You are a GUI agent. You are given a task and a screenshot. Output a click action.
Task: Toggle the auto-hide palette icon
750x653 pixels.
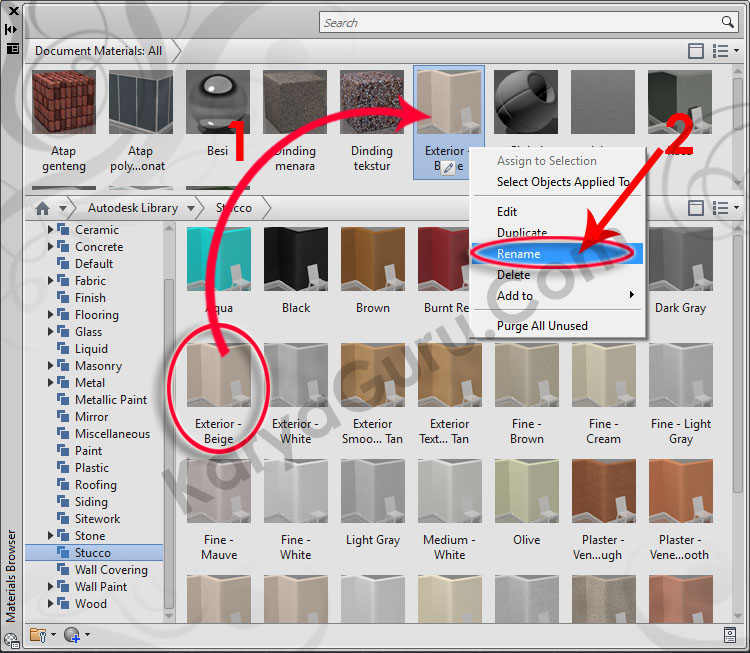point(12,29)
